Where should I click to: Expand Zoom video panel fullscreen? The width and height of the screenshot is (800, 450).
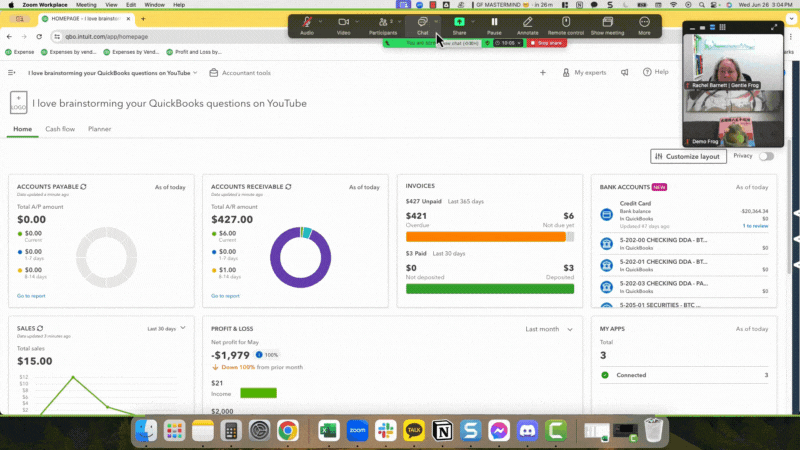coord(774,27)
